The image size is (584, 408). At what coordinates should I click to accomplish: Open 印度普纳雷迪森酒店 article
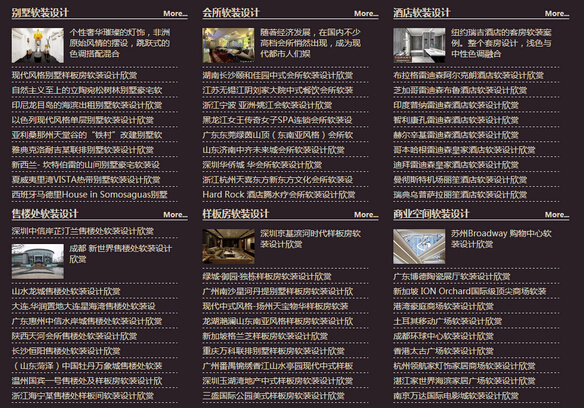tap(456, 105)
